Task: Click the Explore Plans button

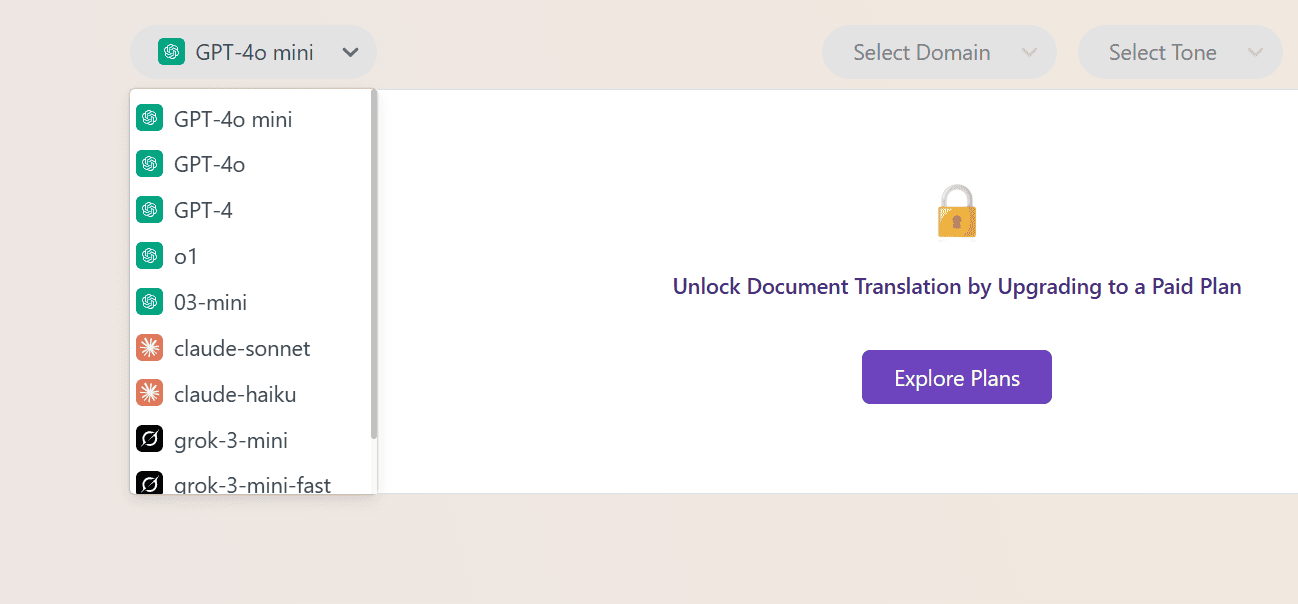Action: [956, 378]
